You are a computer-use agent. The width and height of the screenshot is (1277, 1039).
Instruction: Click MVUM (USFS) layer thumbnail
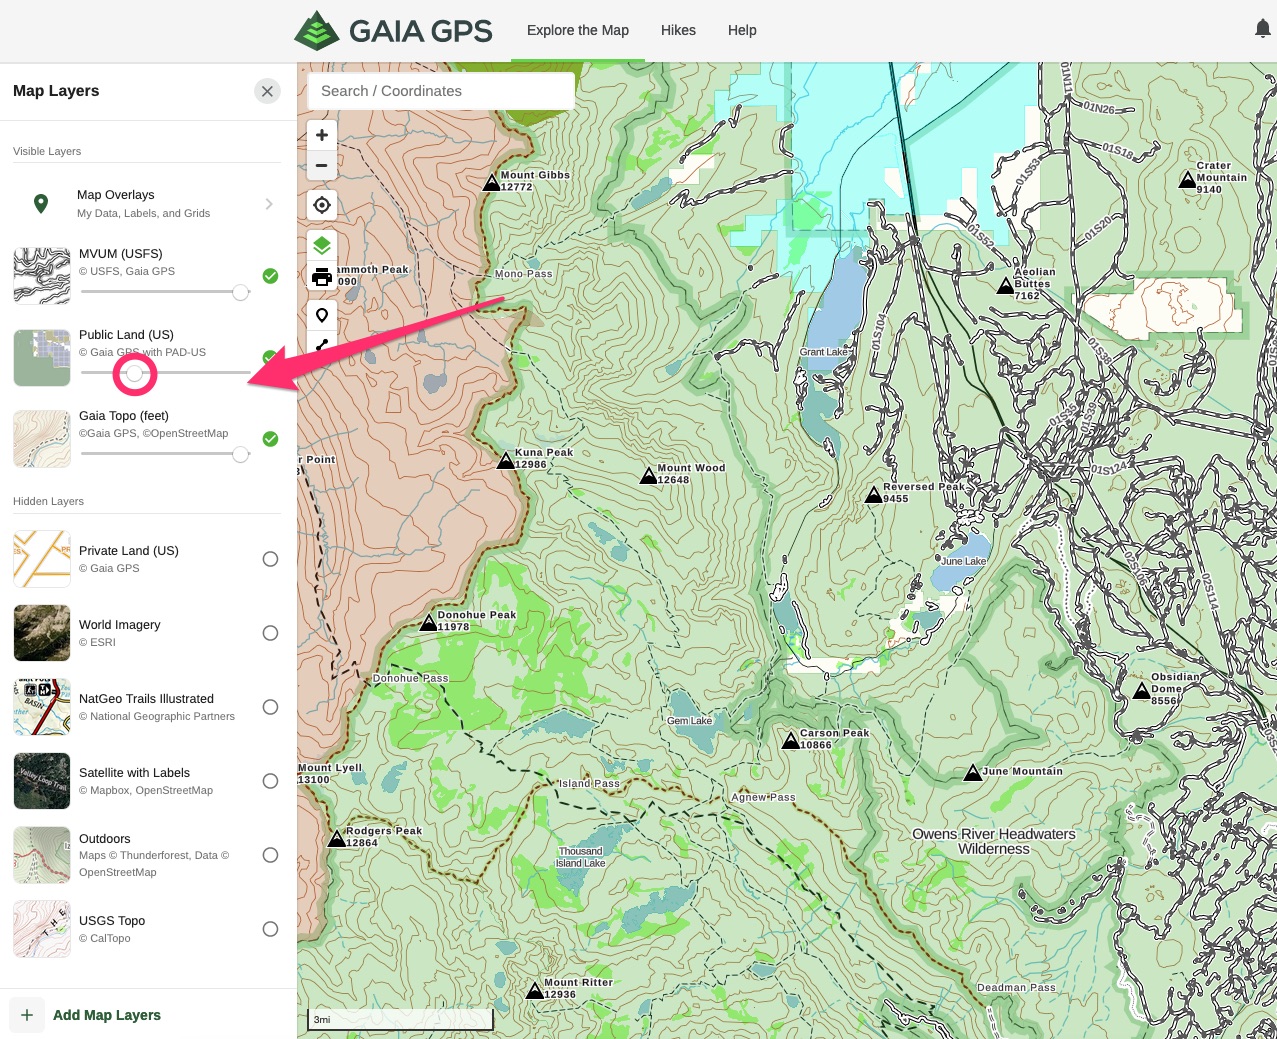42,276
